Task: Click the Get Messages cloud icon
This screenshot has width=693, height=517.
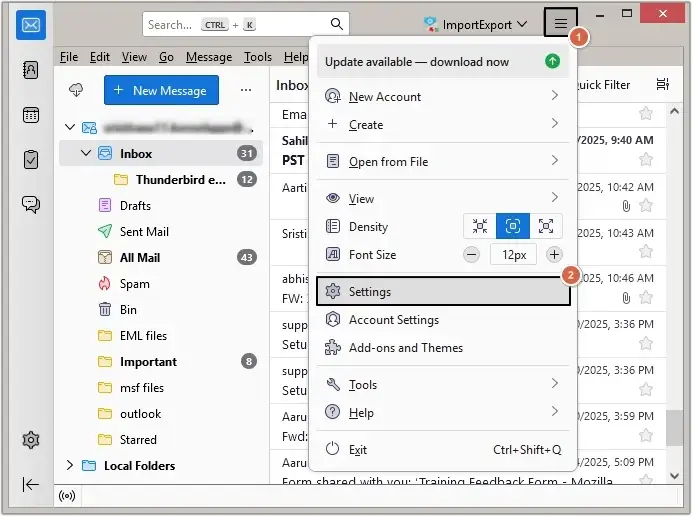Action: click(x=76, y=90)
